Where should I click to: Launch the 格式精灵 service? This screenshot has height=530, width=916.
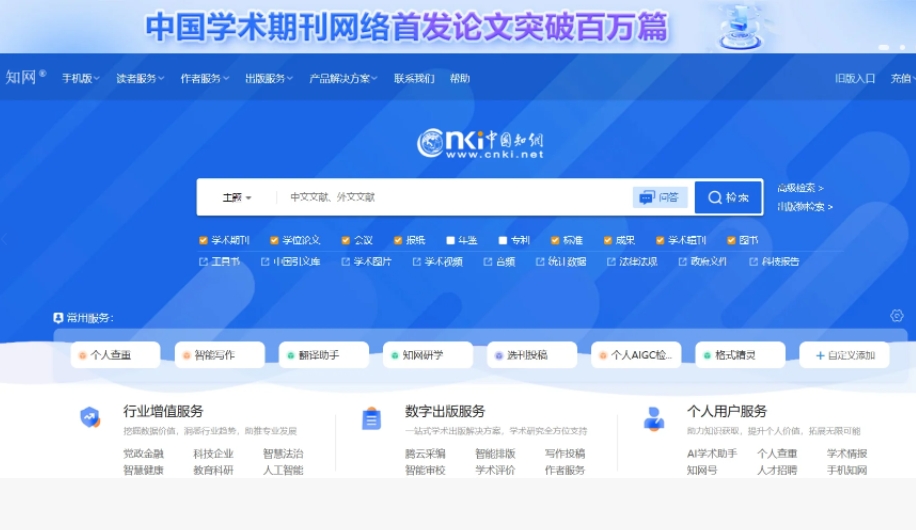coord(740,355)
